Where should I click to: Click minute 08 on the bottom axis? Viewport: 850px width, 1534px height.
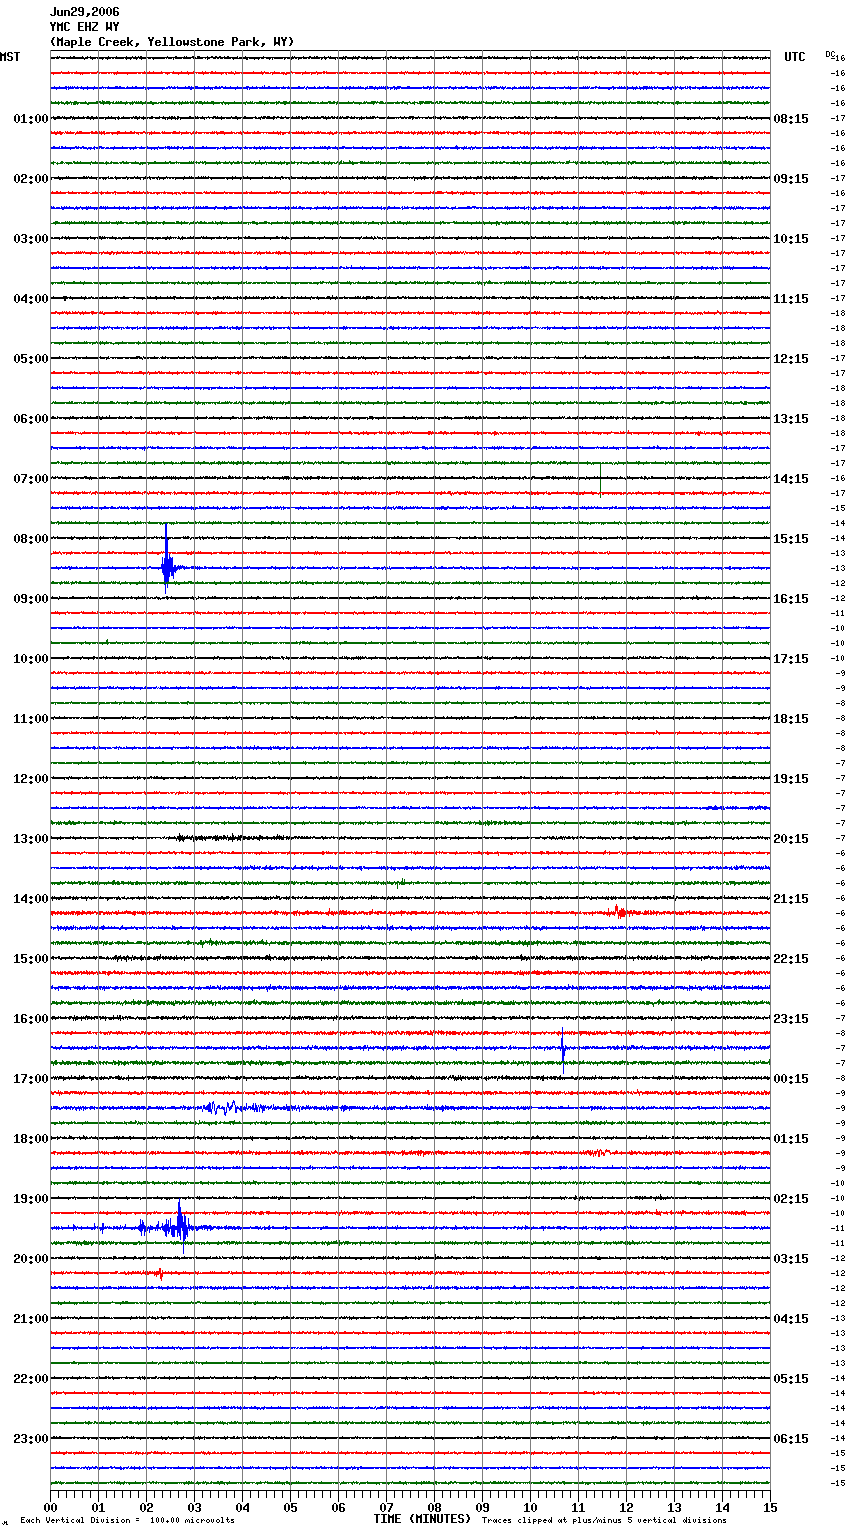tap(434, 1507)
